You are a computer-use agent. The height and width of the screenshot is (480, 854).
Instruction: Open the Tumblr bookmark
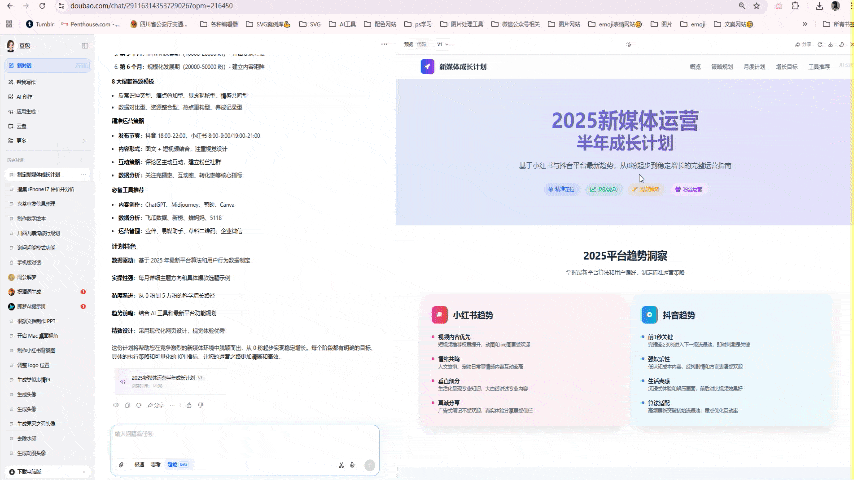pyautogui.click(x=40, y=24)
